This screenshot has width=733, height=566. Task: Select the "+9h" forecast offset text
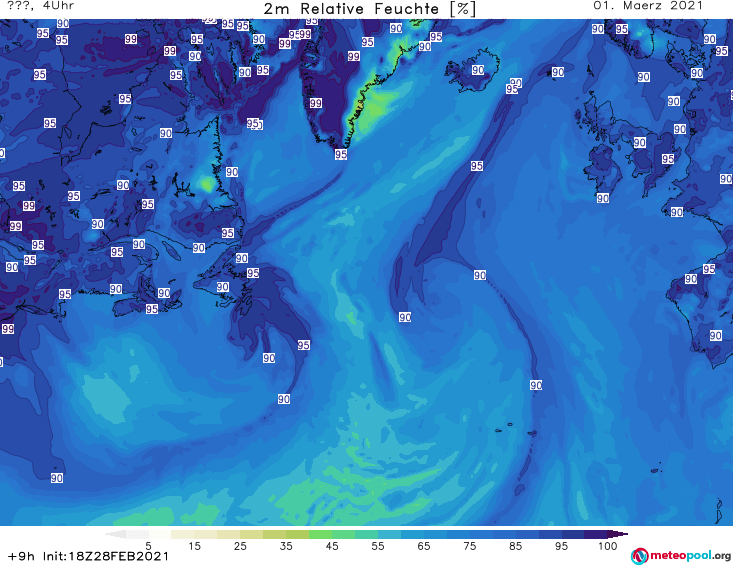[22, 556]
